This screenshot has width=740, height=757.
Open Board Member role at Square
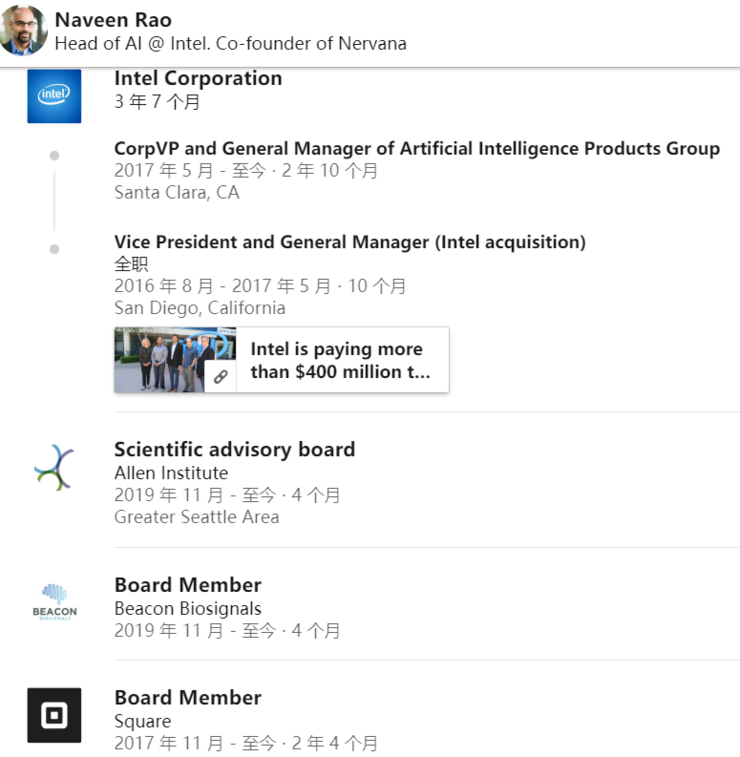coord(188,697)
